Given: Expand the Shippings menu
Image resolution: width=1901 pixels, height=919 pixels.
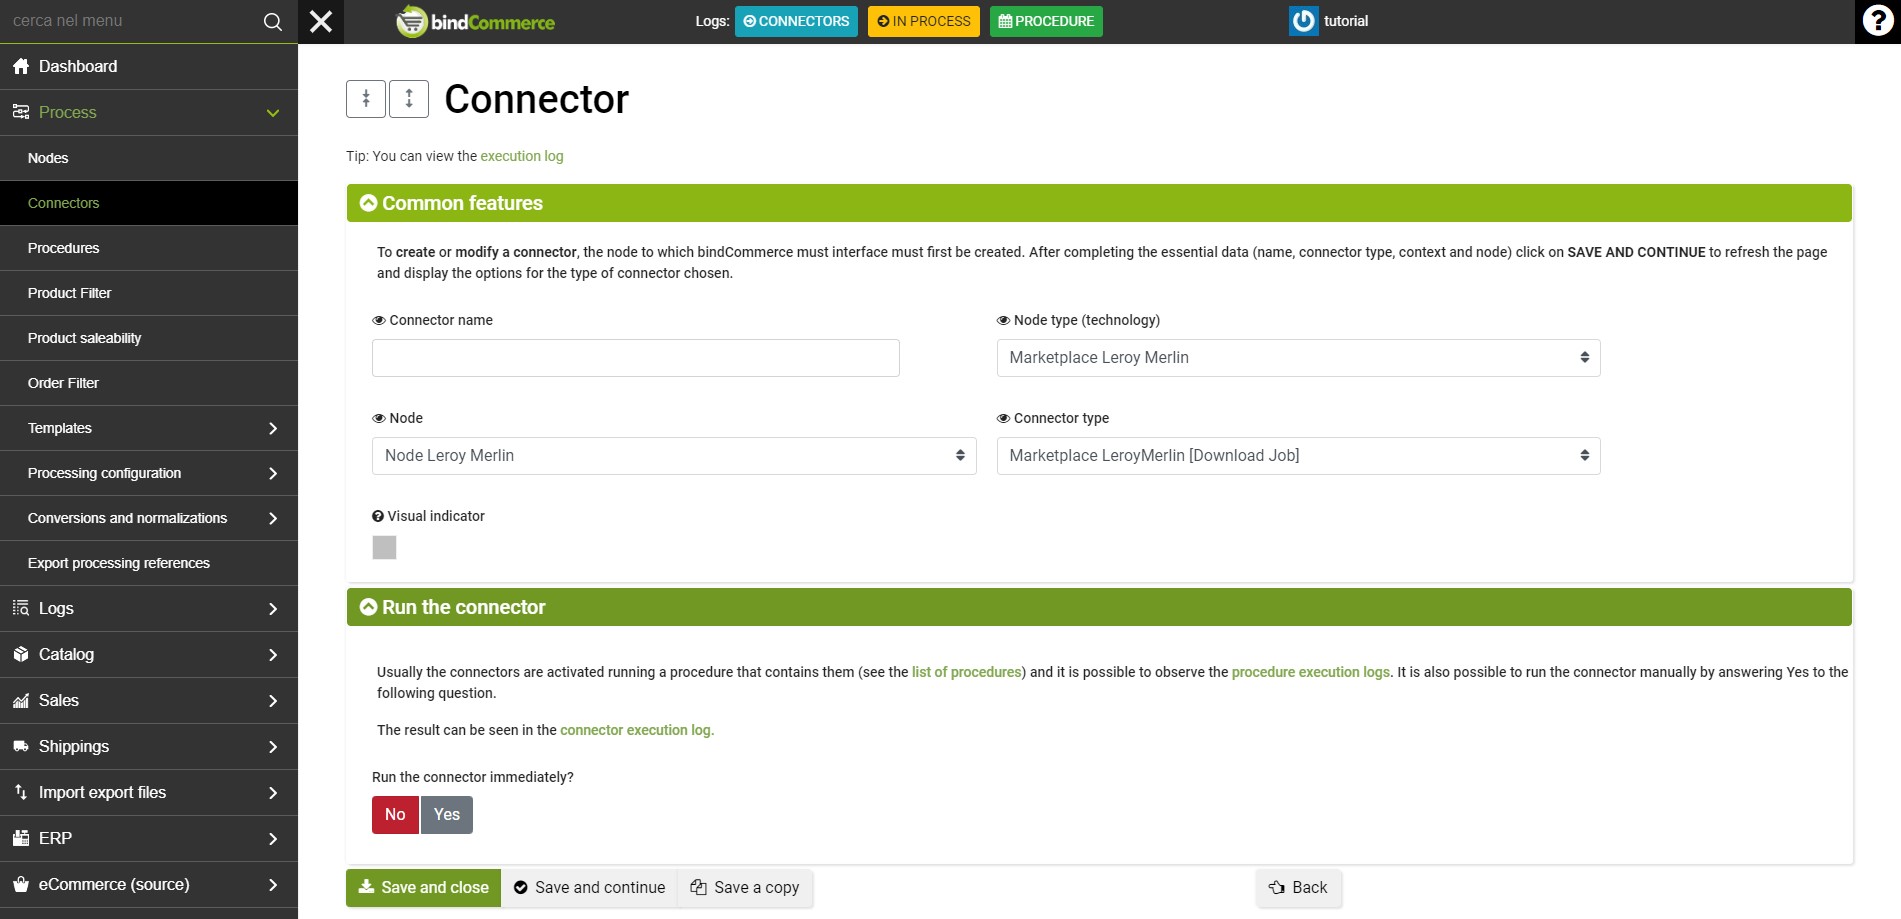Looking at the screenshot, I should coord(273,746).
